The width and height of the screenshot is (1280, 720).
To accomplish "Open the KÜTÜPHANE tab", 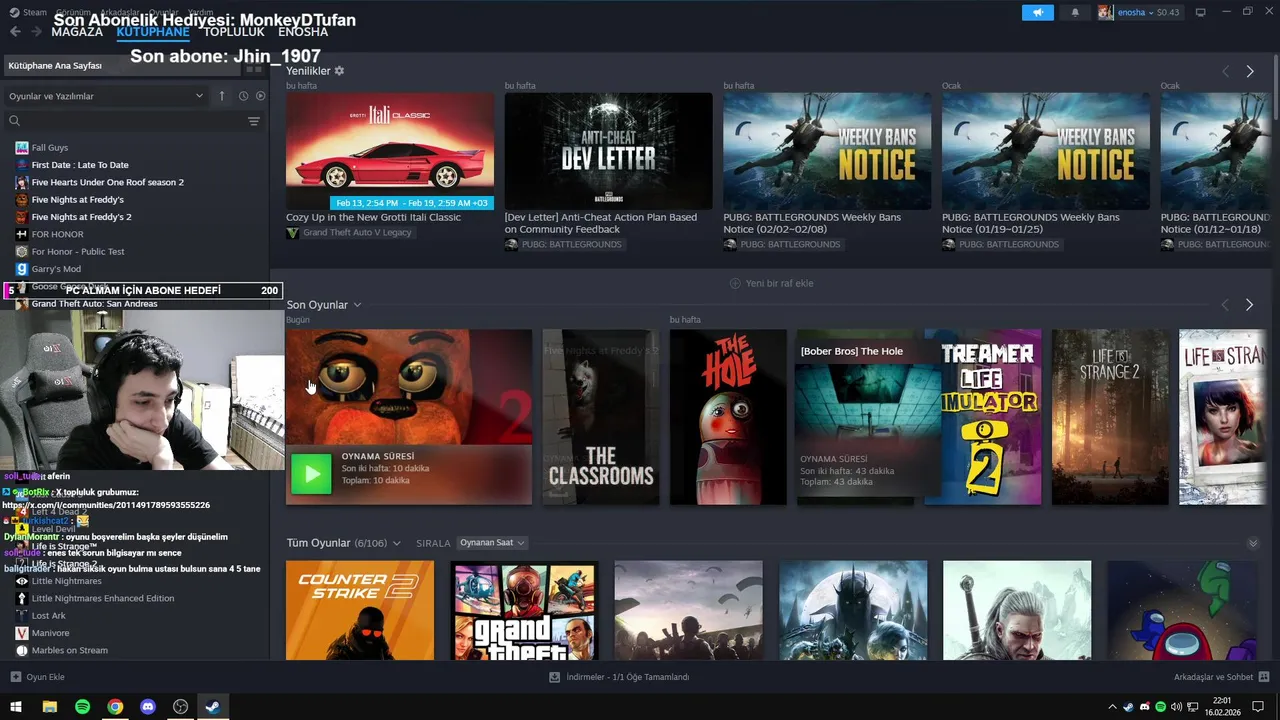I will 153,32.
